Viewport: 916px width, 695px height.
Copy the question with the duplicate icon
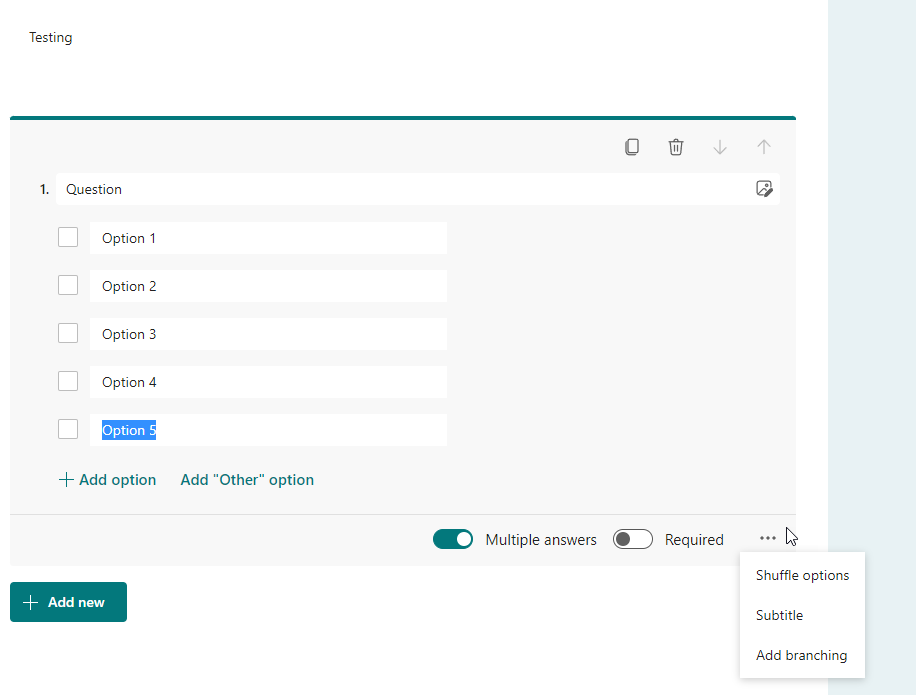[632, 147]
